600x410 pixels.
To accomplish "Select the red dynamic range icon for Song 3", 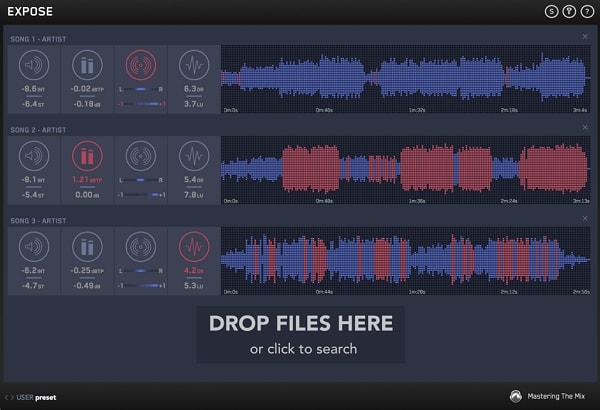I will tap(194, 246).
